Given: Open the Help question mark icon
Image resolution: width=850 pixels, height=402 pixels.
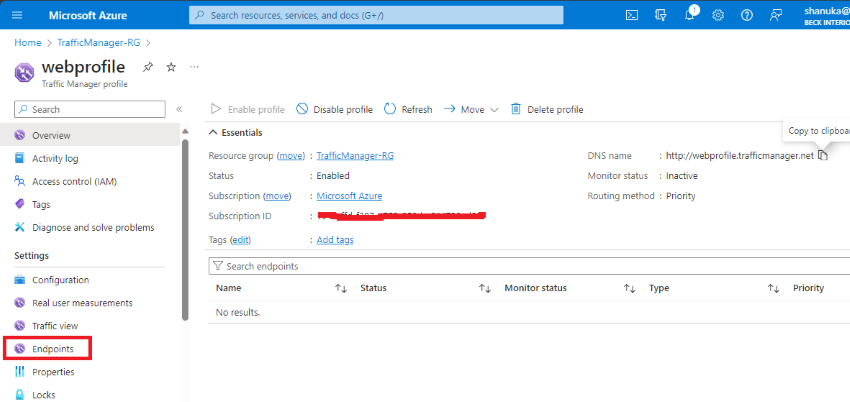Looking at the screenshot, I should coord(747,15).
